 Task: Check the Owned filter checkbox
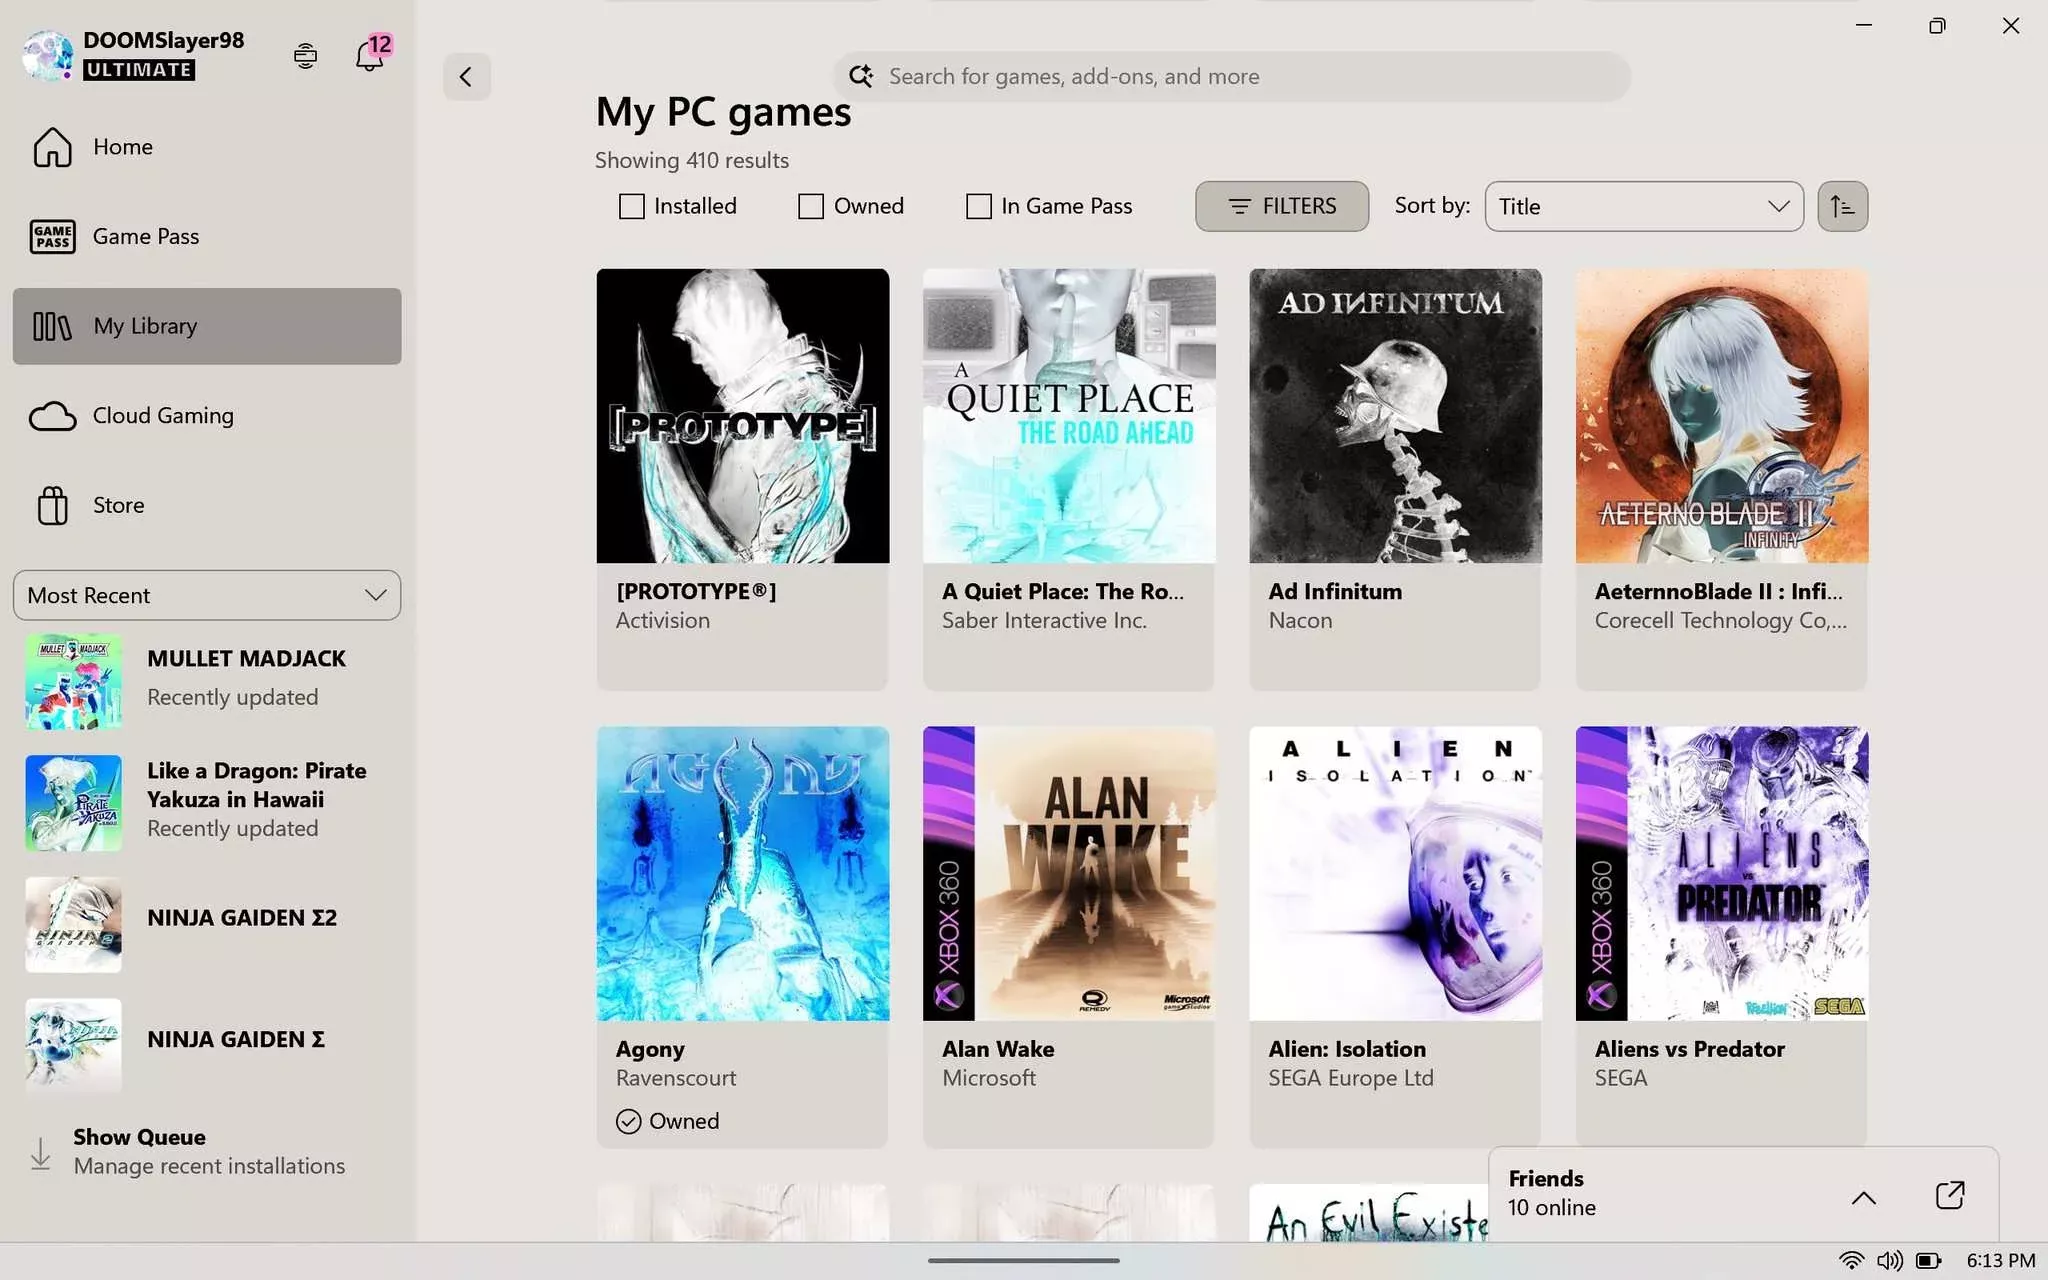[x=811, y=206]
